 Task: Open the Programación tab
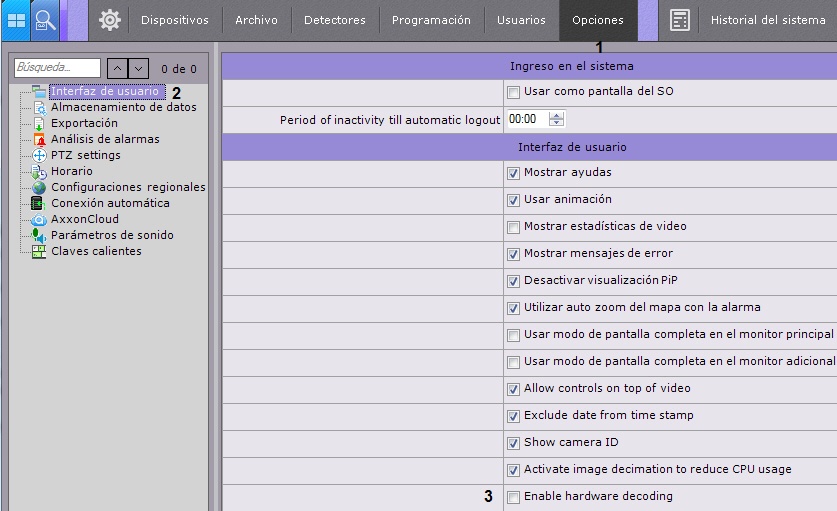[431, 20]
